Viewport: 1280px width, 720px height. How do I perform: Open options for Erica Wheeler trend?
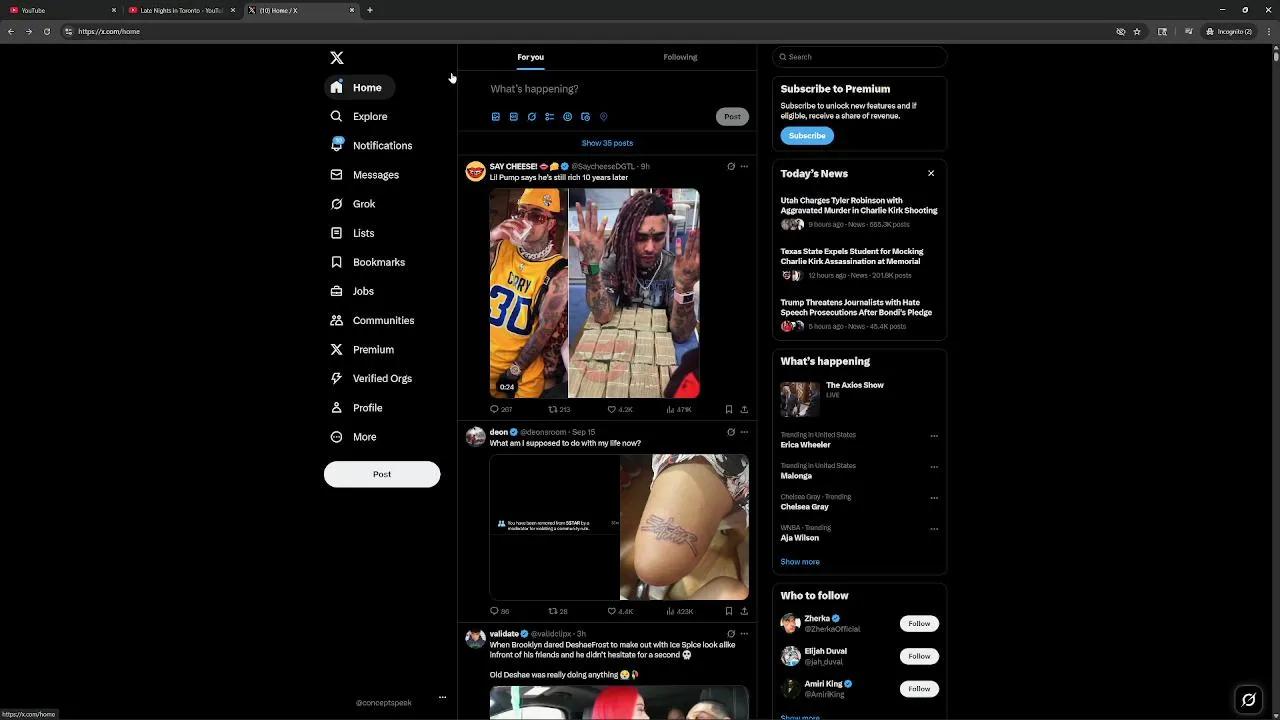point(934,436)
